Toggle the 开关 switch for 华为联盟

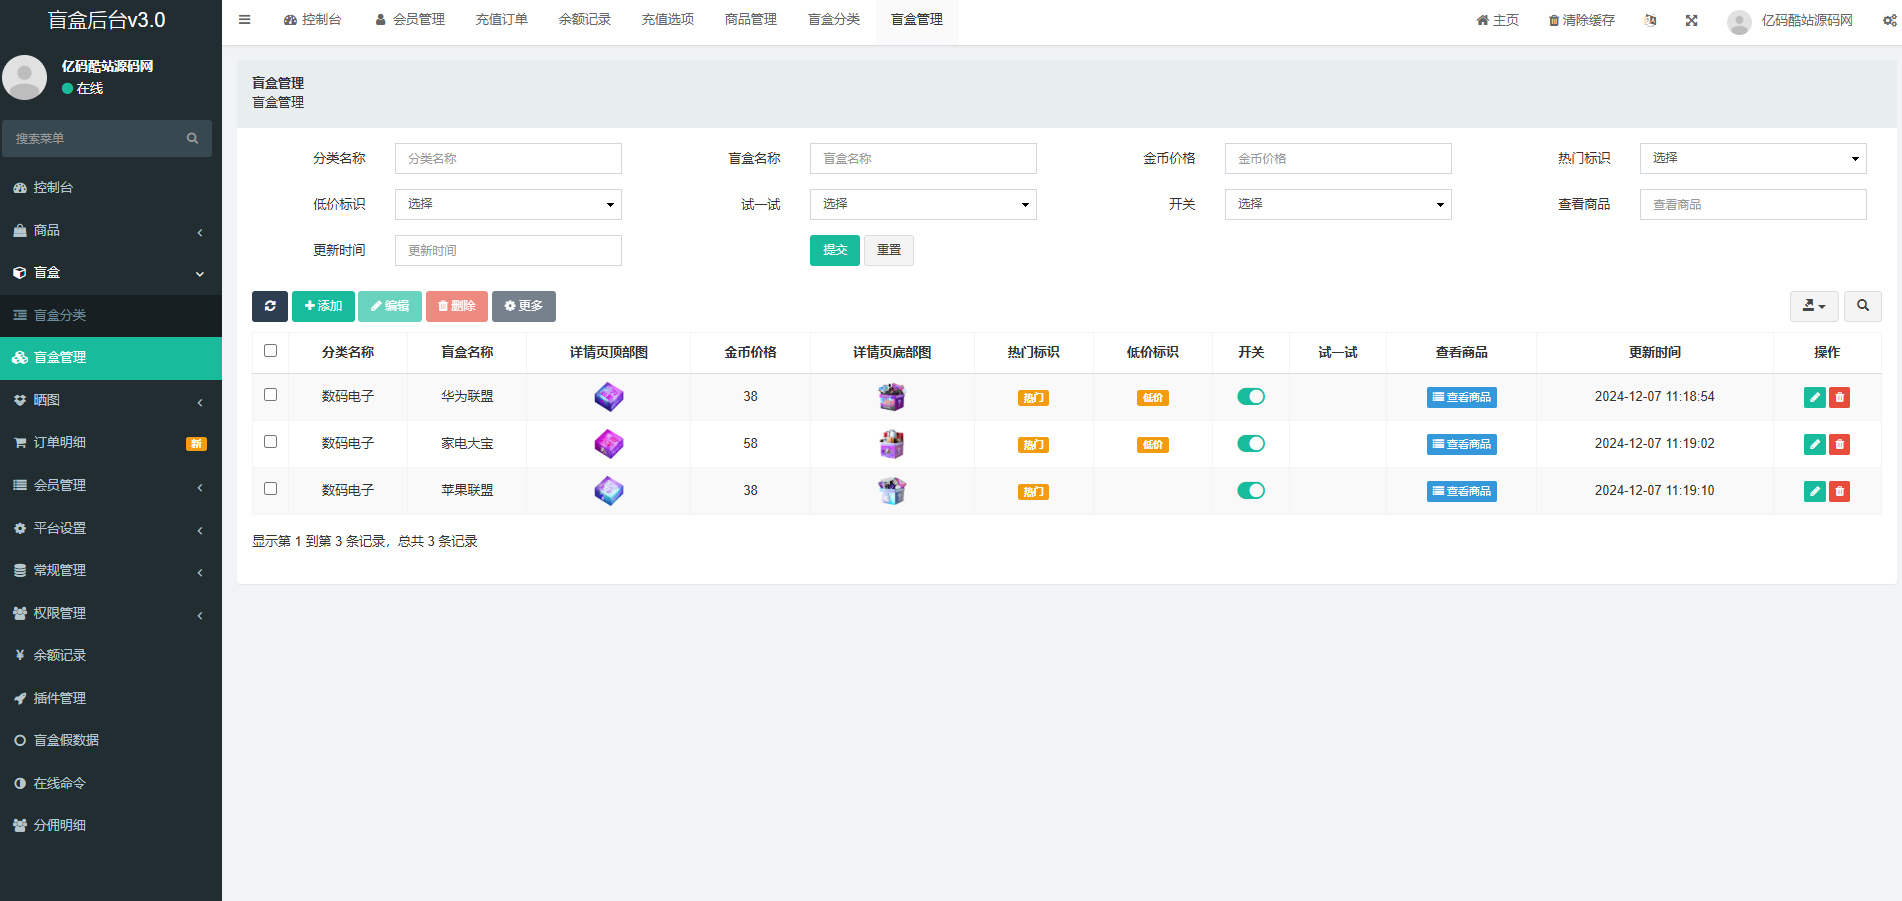[x=1251, y=397]
